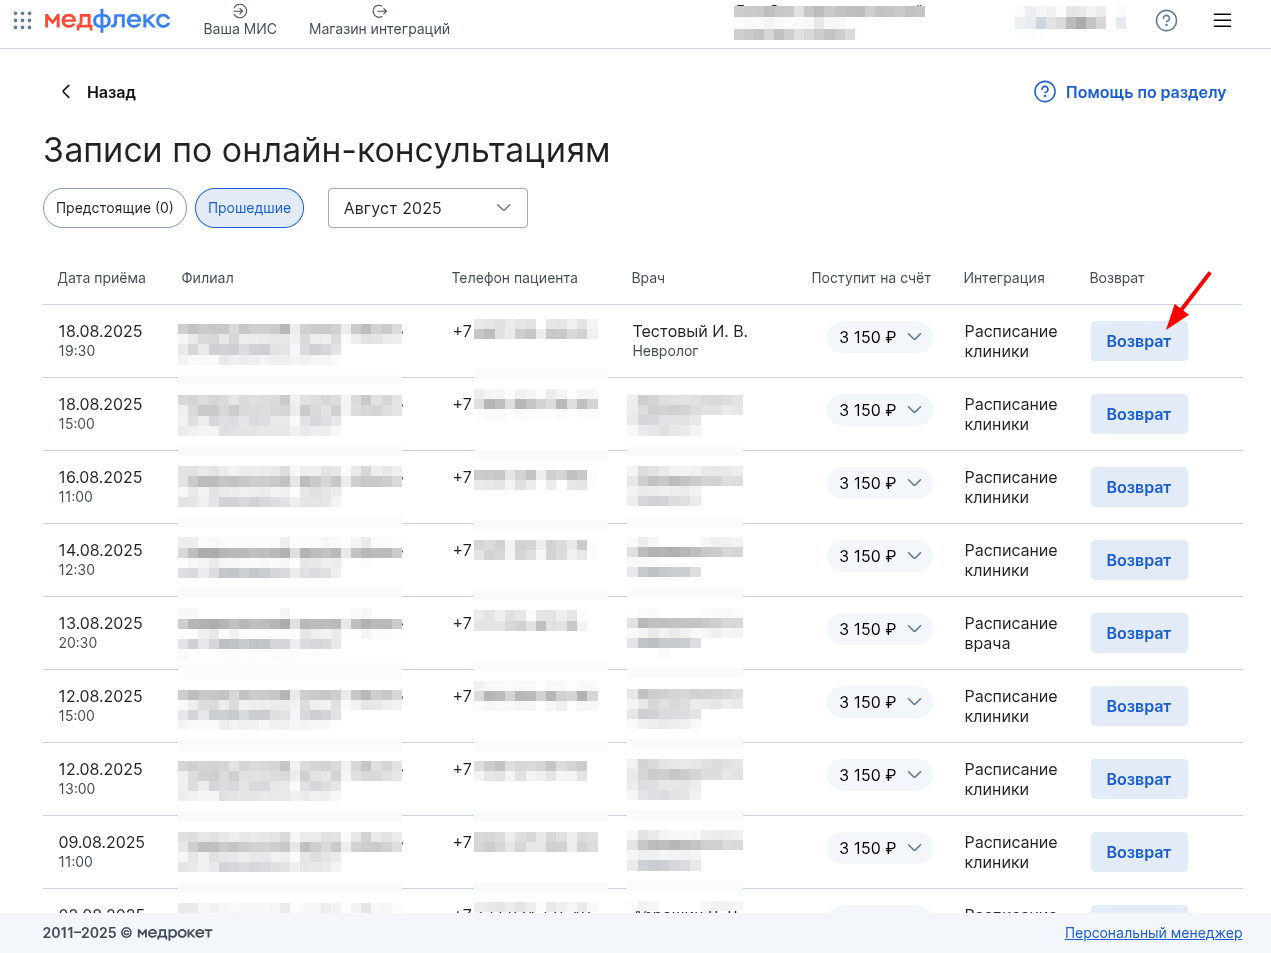Open the hamburger menu
The width and height of the screenshot is (1271, 953).
(x=1222, y=20)
